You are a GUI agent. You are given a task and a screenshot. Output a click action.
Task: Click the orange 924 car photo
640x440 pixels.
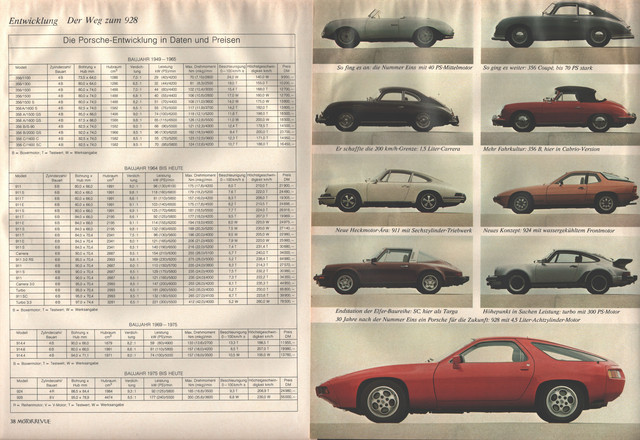pyautogui.click(x=560, y=190)
